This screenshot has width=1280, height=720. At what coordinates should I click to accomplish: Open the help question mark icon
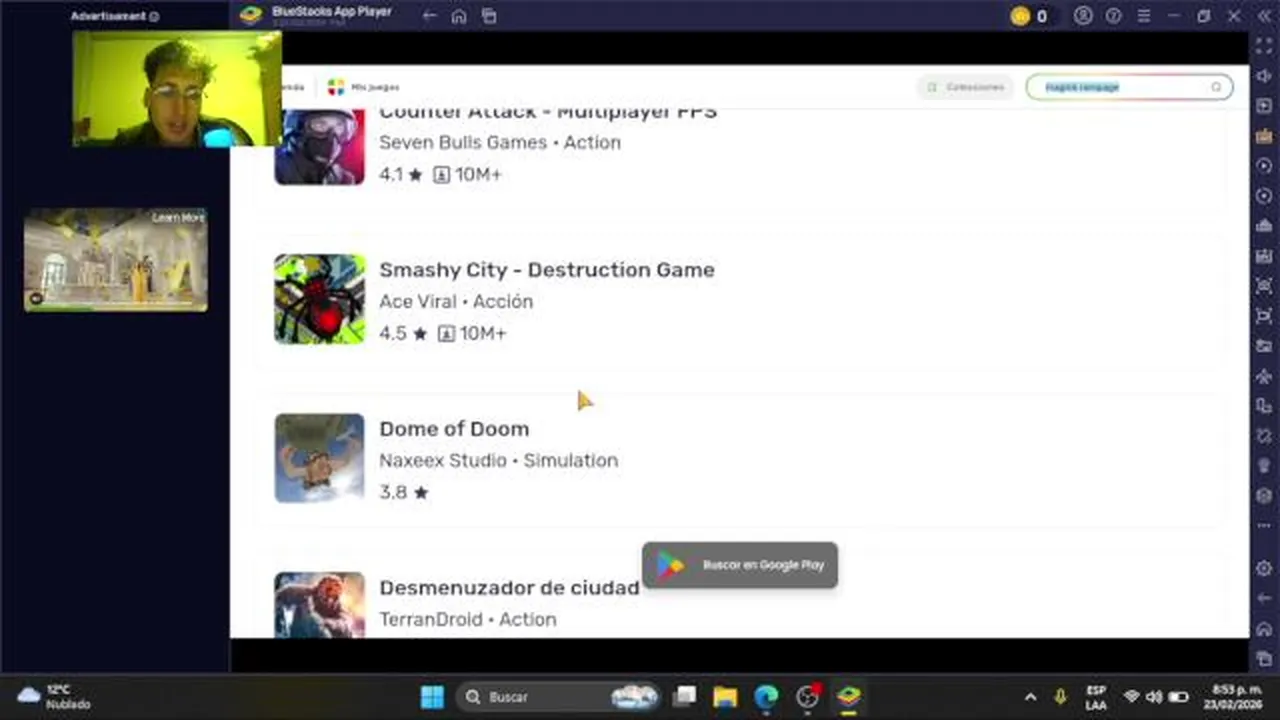(1114, 16)
